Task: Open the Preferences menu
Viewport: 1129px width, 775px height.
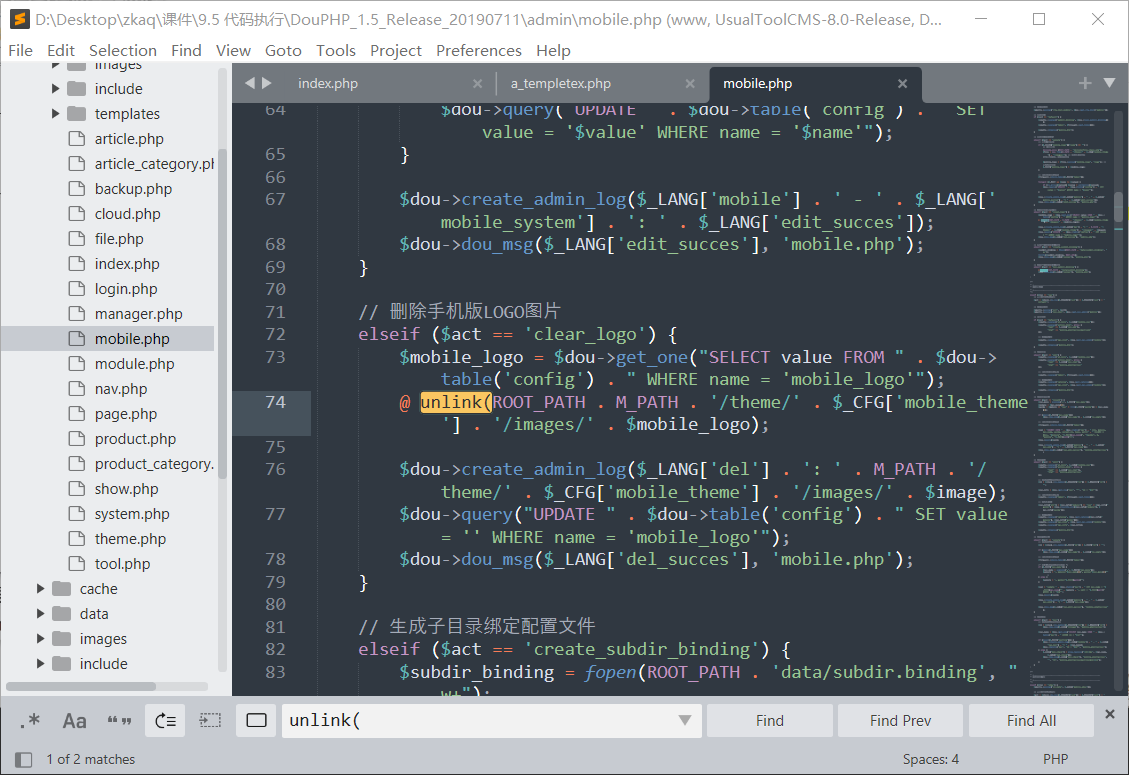Action: pos(478,50)
